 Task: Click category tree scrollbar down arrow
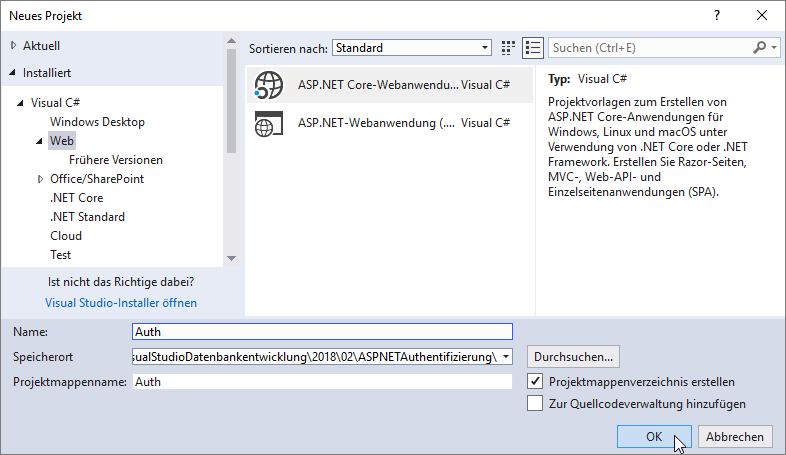(231, 259)
